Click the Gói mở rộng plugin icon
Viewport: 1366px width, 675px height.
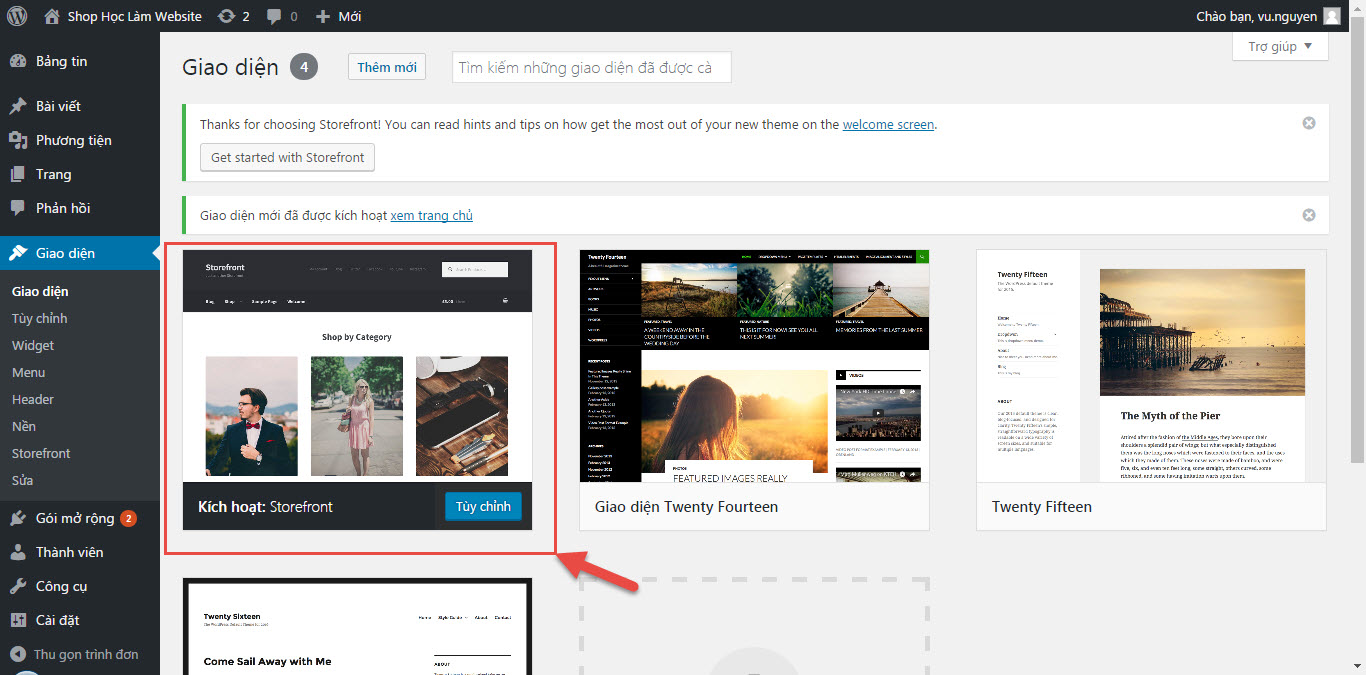18,518
